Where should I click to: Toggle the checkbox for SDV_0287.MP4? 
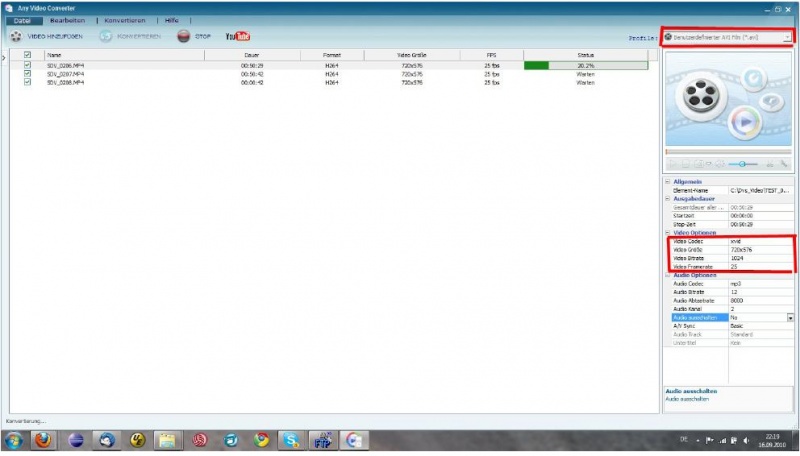coord(28,75)
